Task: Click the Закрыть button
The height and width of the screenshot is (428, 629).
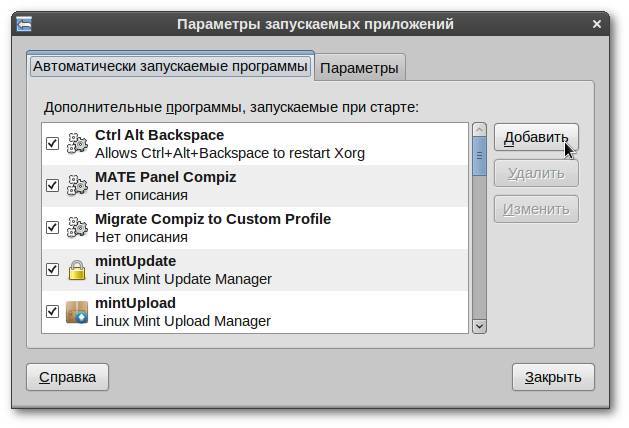Action: [553, 377]
